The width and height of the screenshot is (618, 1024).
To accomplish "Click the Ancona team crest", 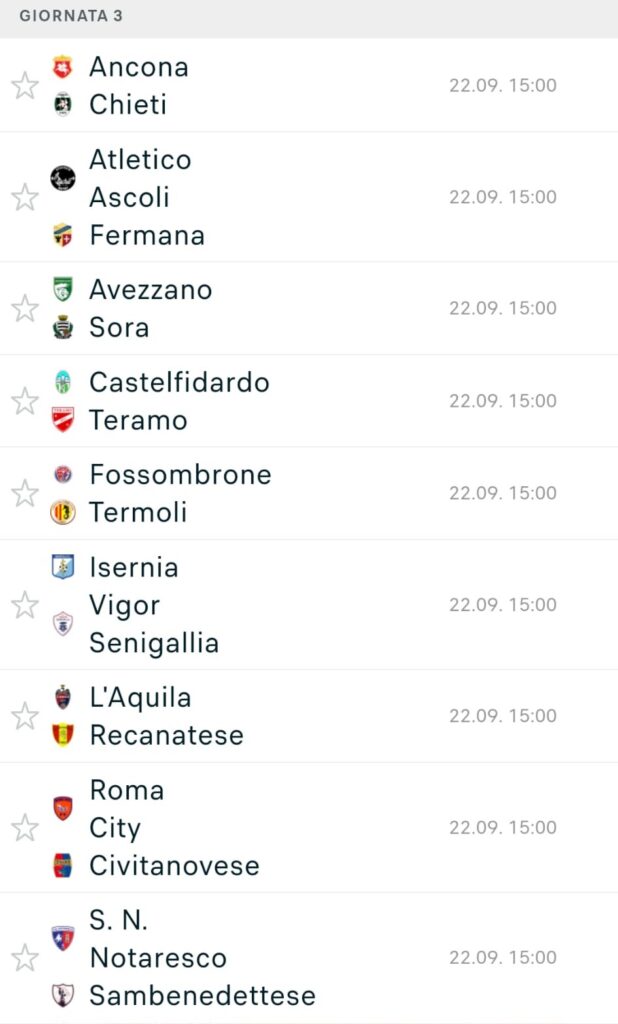I will click(x=63, y=67).
